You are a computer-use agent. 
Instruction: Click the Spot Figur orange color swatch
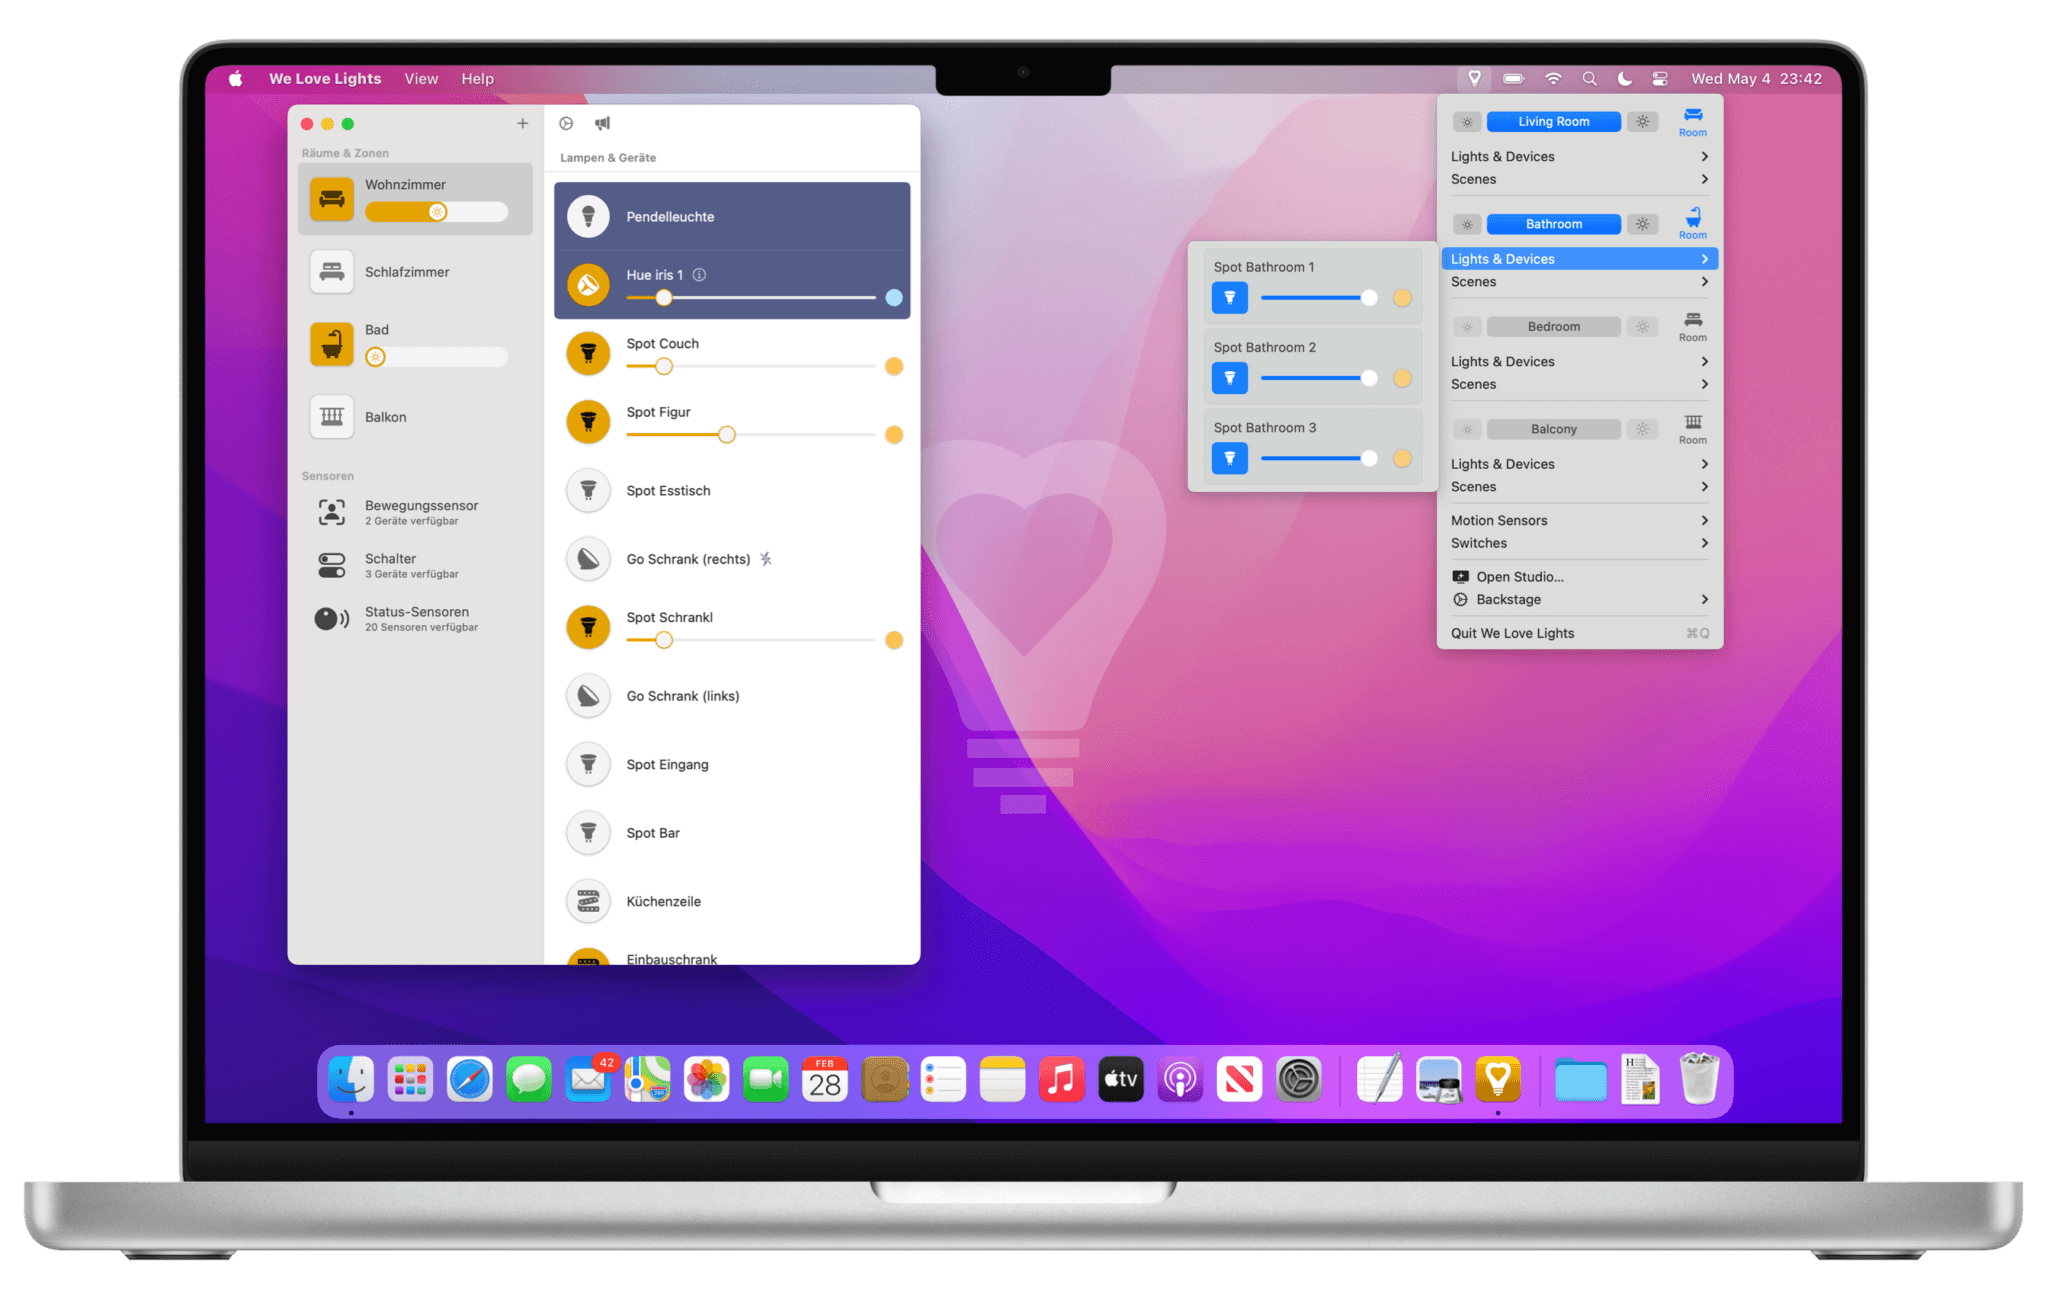click(894, 434)
